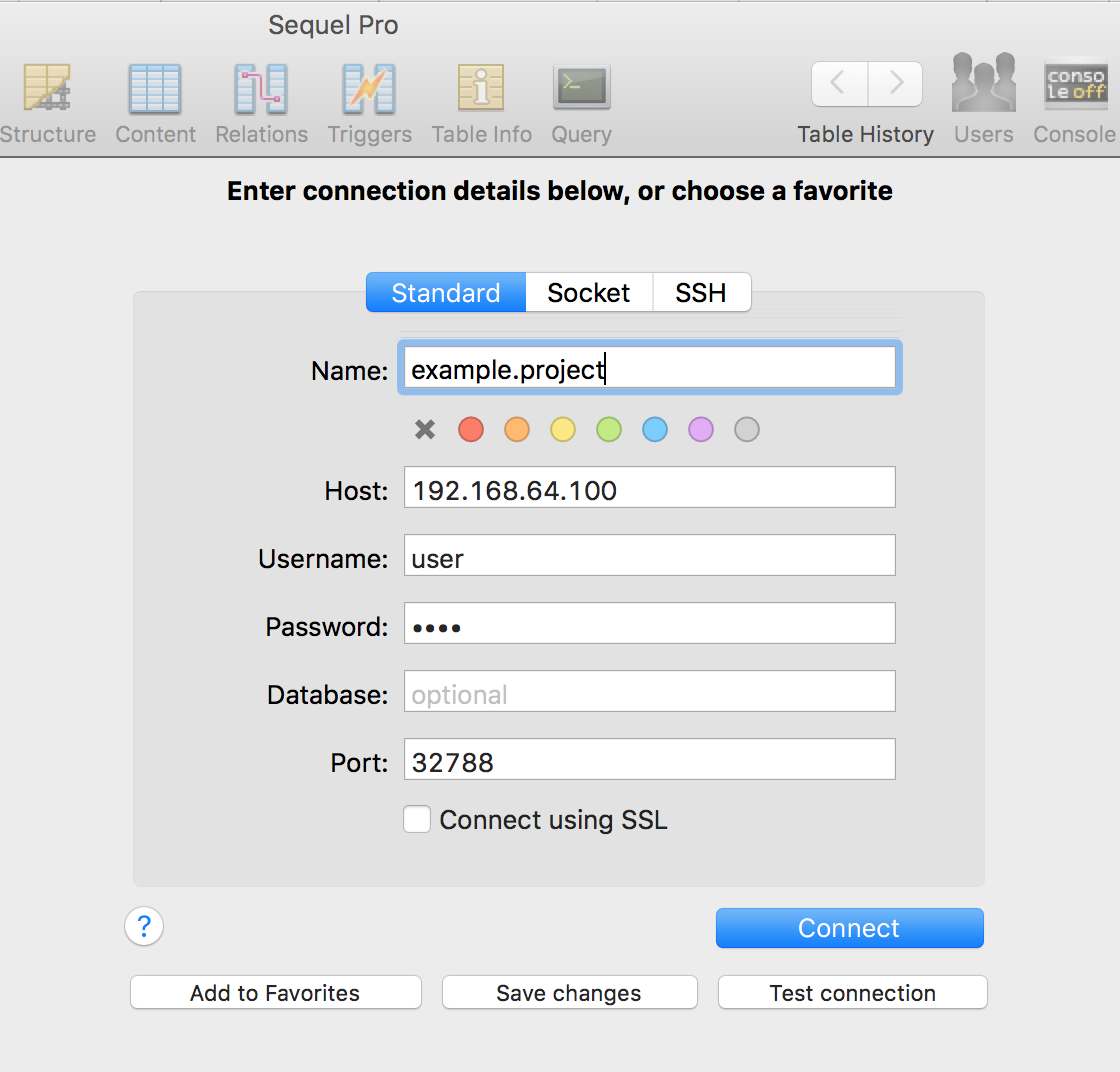Focus the Name field with example.project
Viewport: 1120px width, 1072px height.
pyautogui.click(x=649, y=368)
